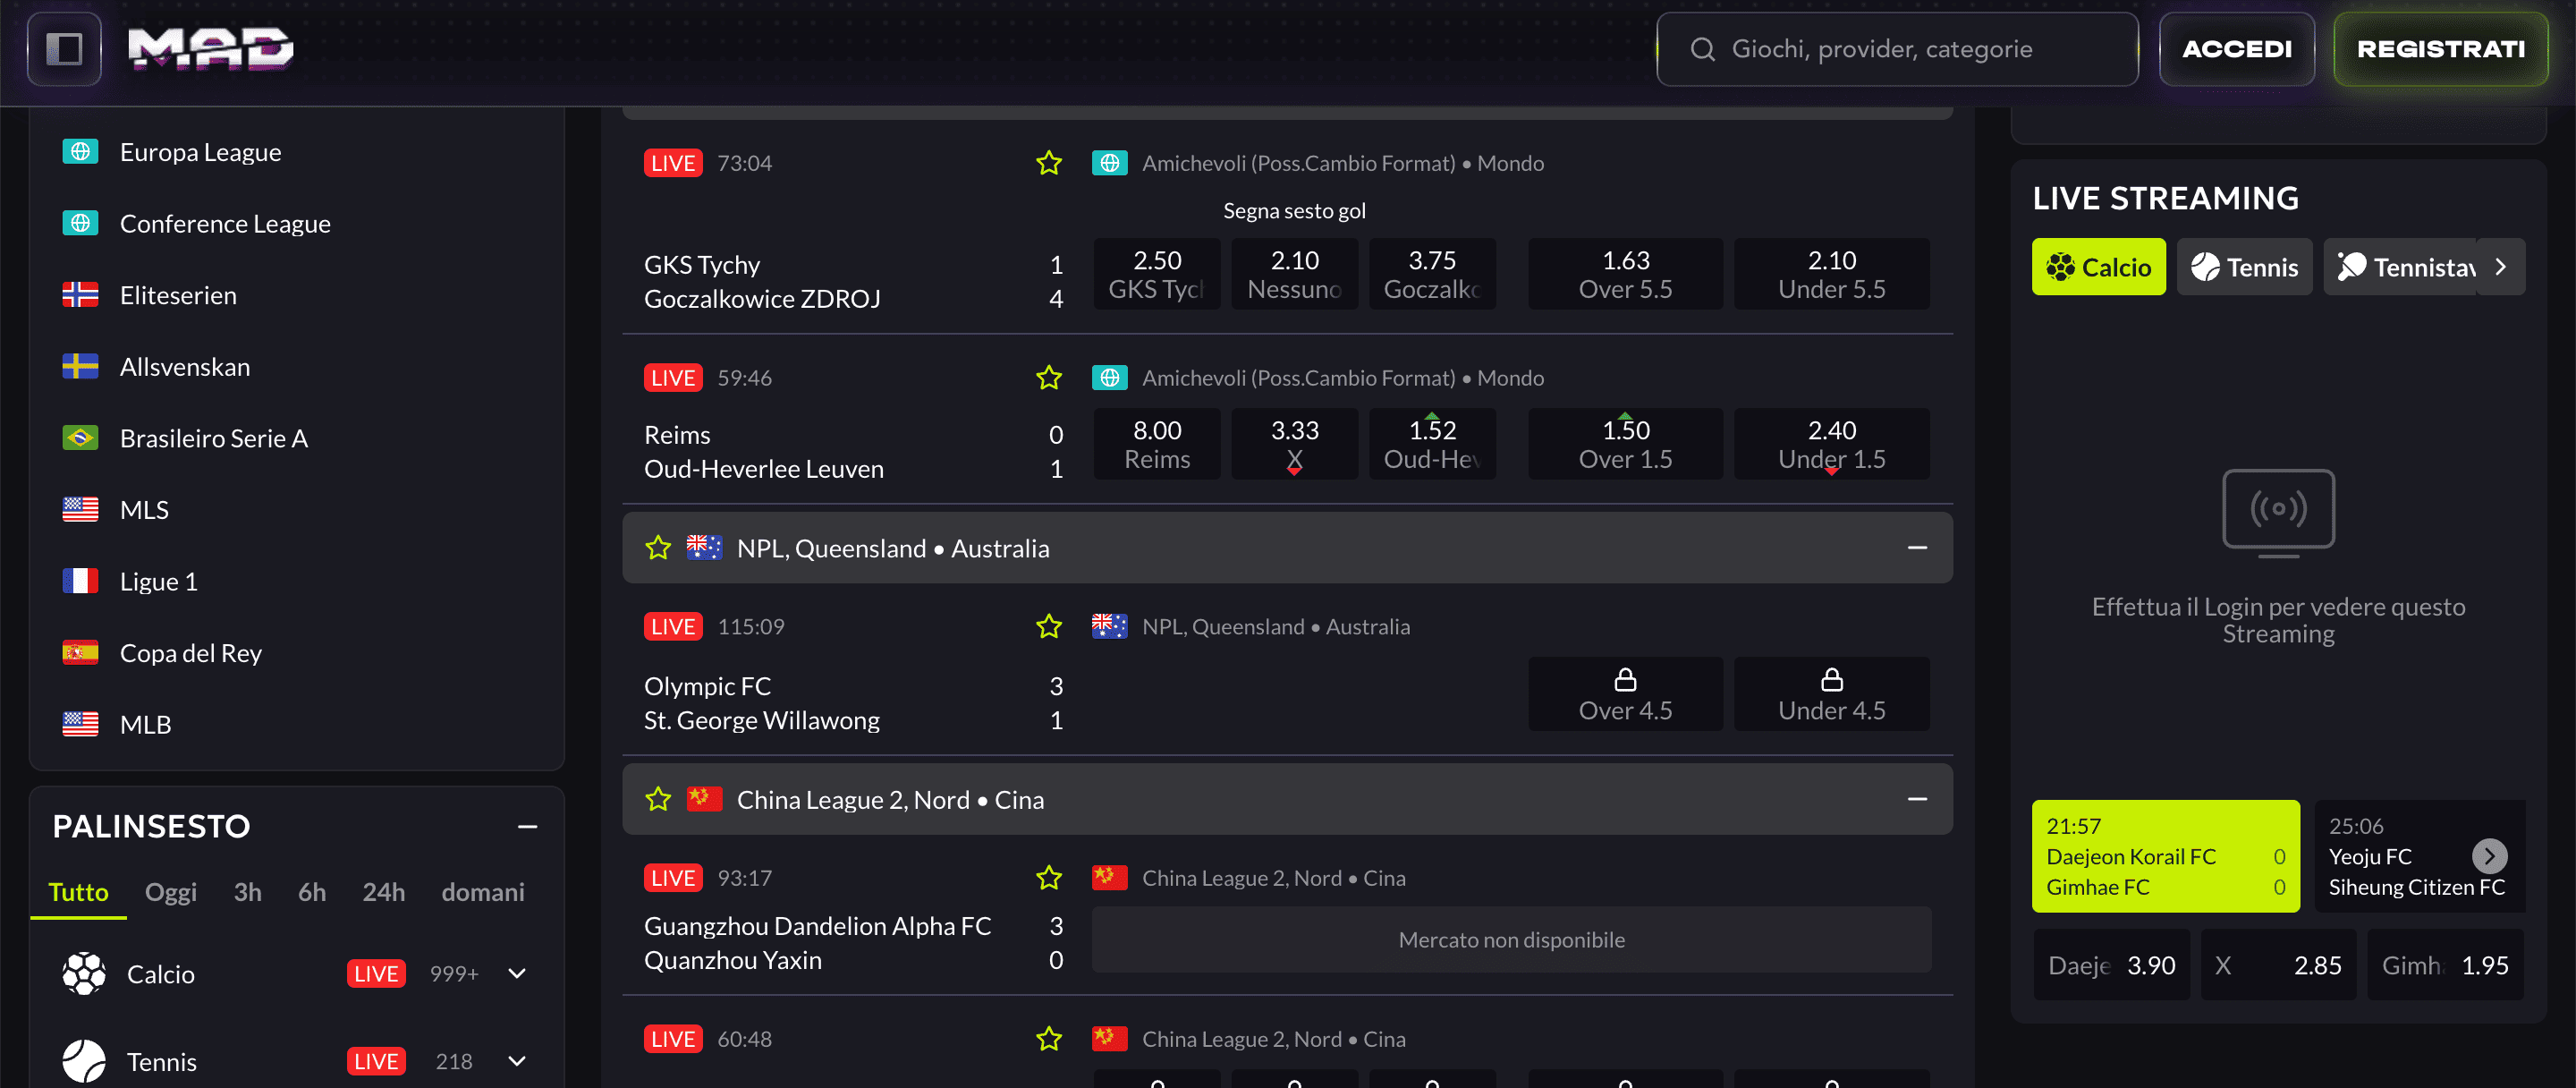Select the Europa League globe icon
Image resolution: width=2576 pixels, height=1088 pixels.
pyautogui.click(x=80, y=151)
